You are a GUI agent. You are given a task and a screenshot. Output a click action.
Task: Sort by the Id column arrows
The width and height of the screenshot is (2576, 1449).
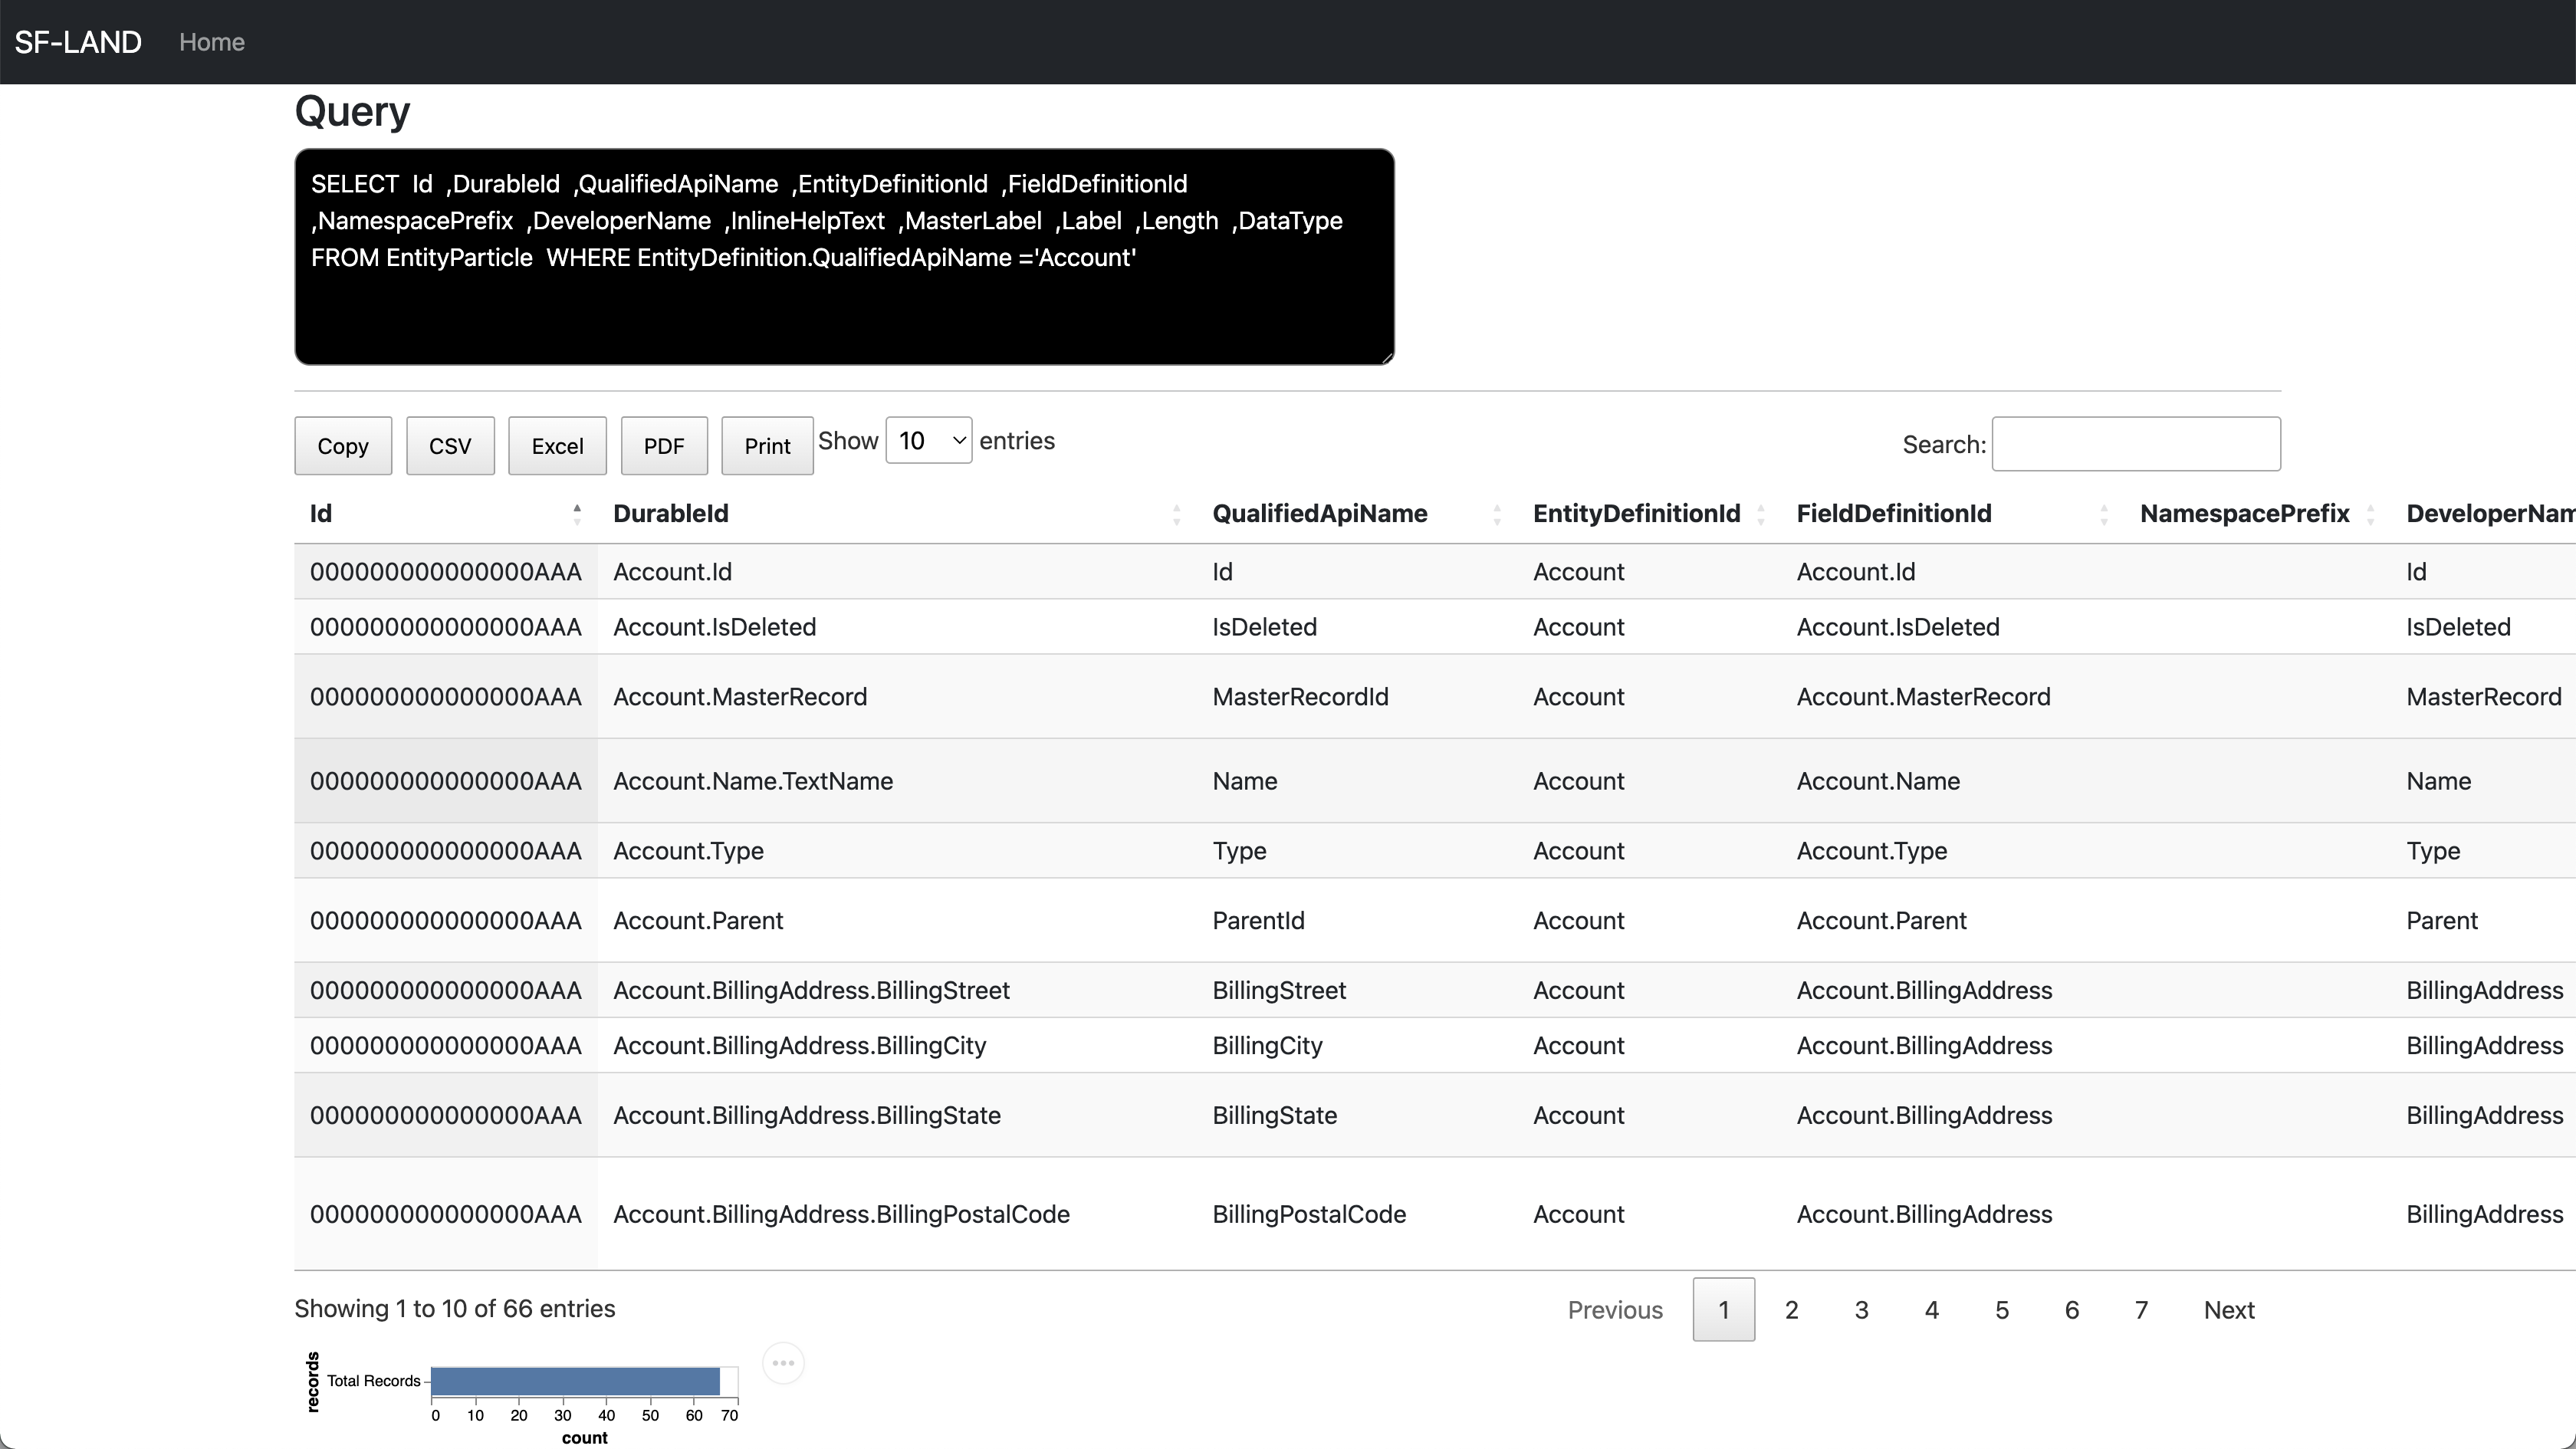click(576, 514)
